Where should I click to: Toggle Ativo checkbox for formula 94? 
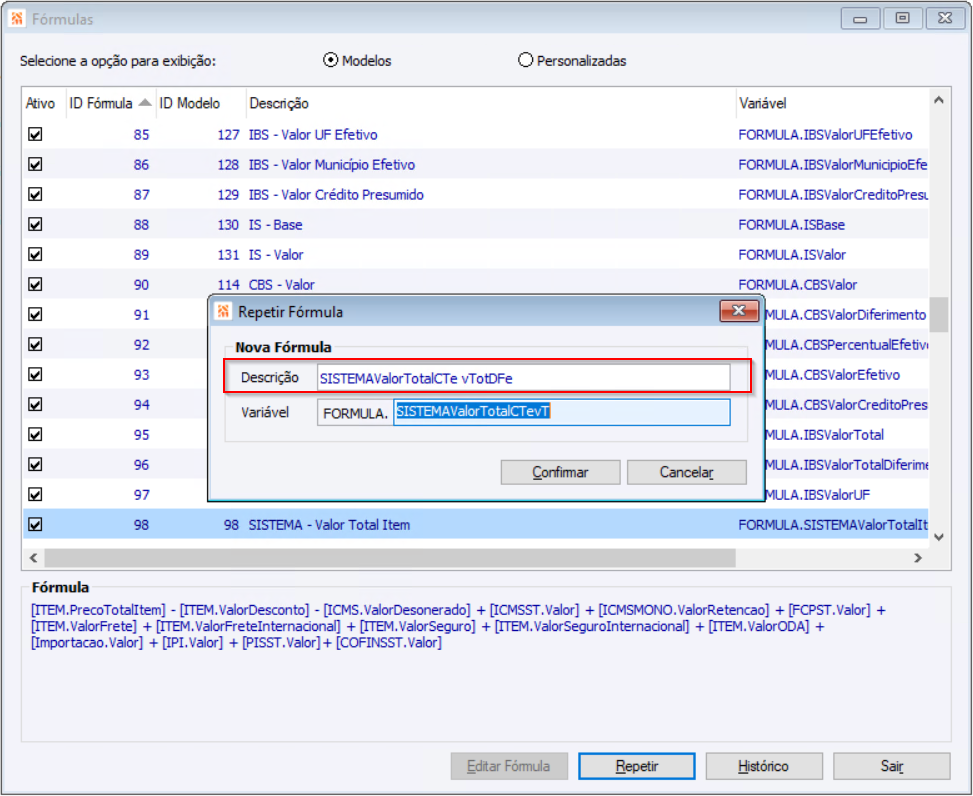35,405
